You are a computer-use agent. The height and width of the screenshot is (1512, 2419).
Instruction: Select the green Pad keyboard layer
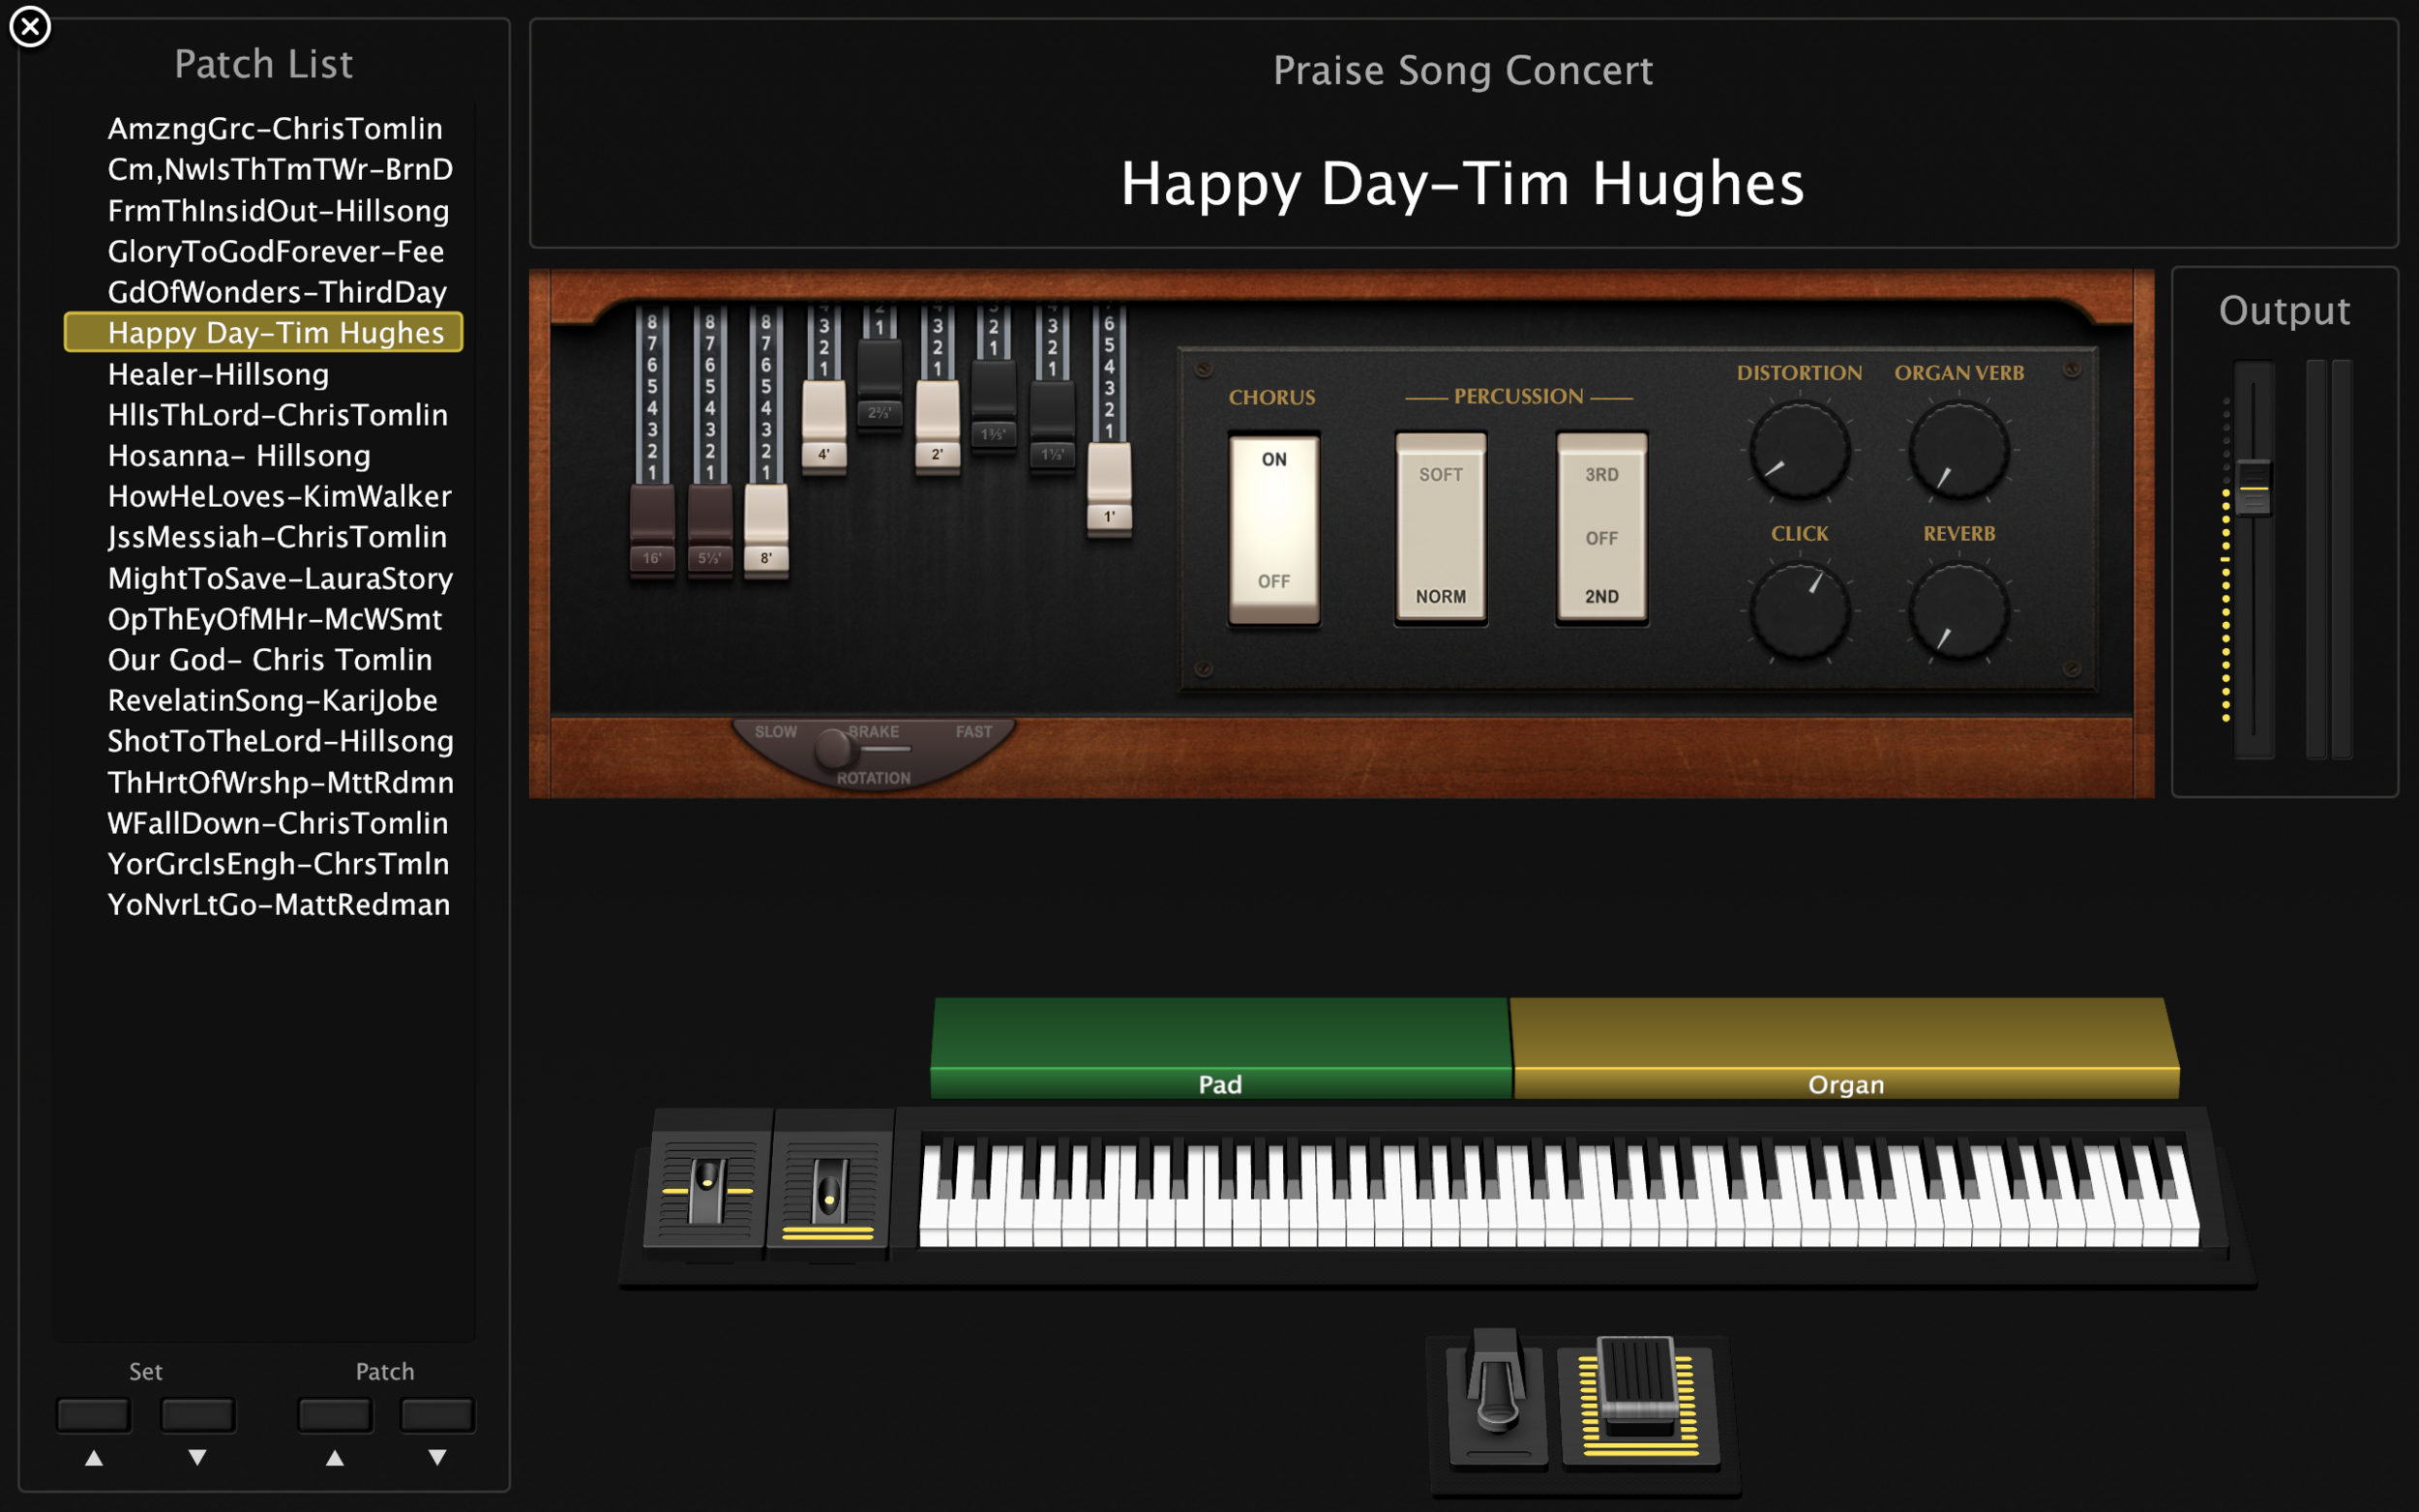[1220, 1047]
